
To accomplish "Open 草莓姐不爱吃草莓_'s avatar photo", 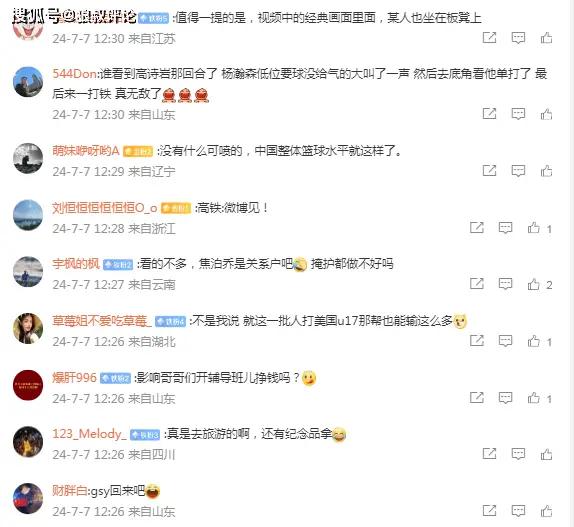I will [x=28, y=328].
